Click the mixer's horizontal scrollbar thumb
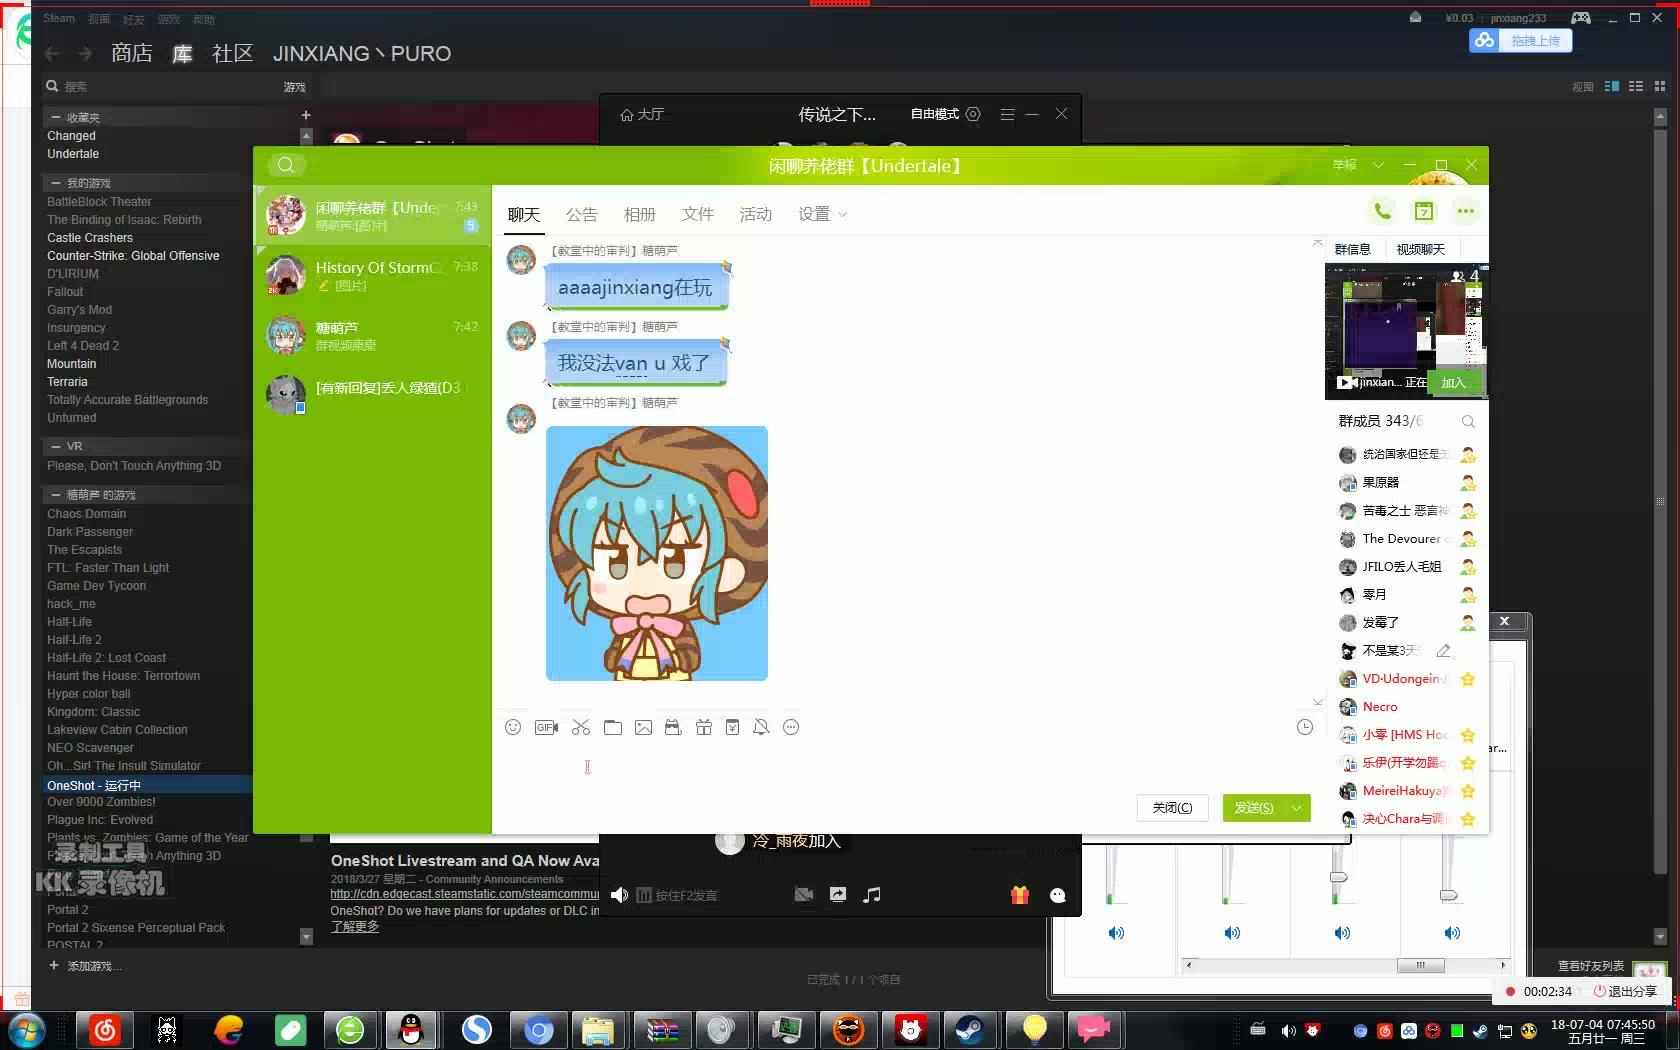 (1420, 965)
